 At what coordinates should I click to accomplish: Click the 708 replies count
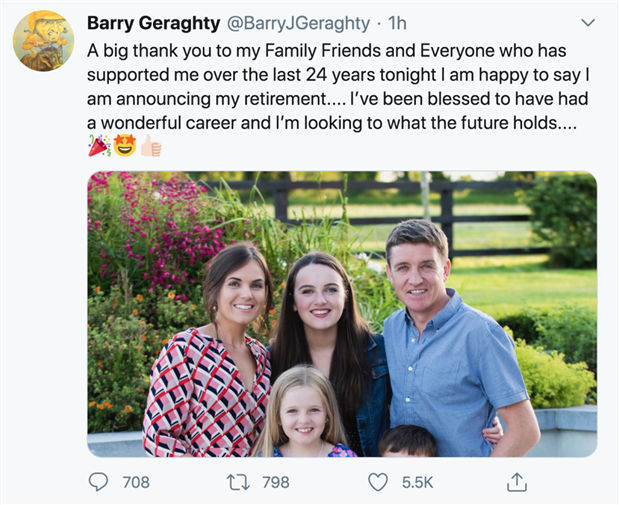pyautogui.click(x=136, y=482)
